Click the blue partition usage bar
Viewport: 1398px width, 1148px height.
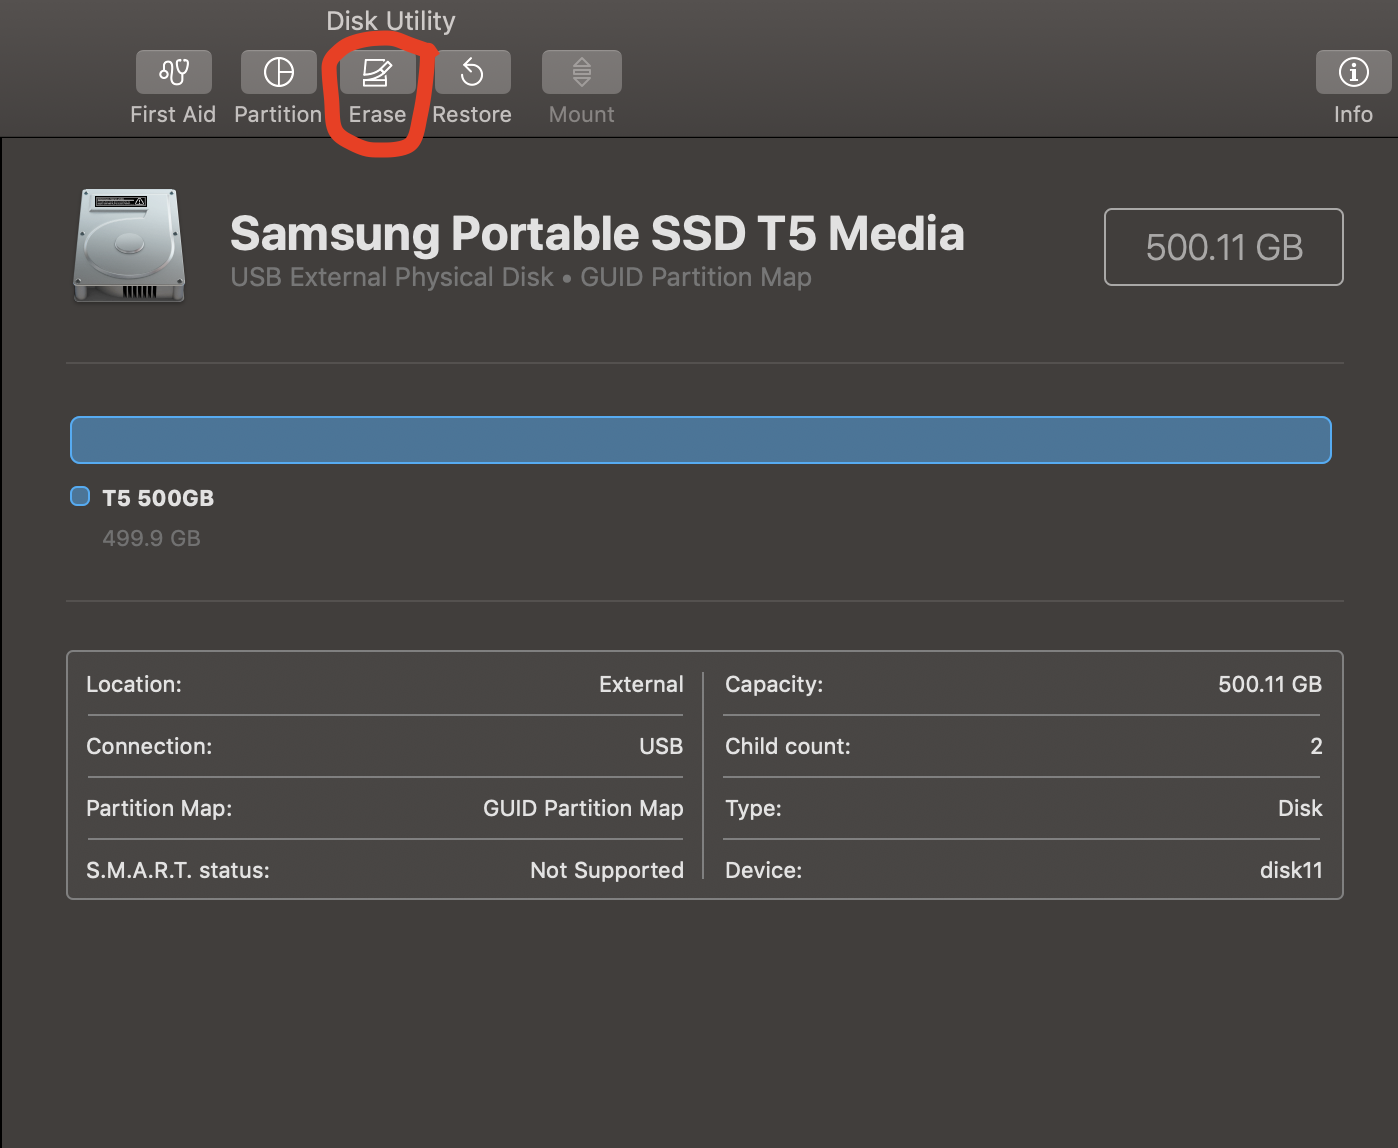coord(700,439)
